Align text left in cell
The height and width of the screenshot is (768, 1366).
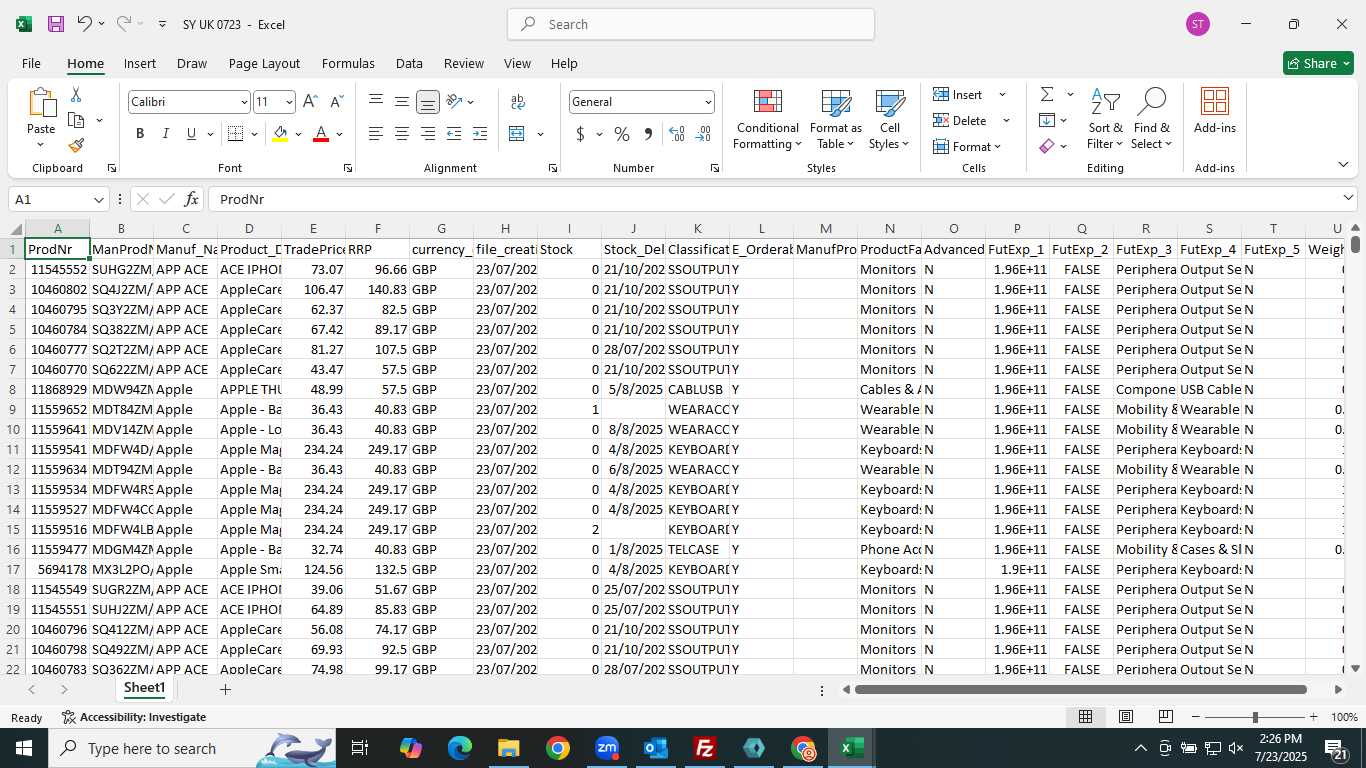(x=376, y=134)
